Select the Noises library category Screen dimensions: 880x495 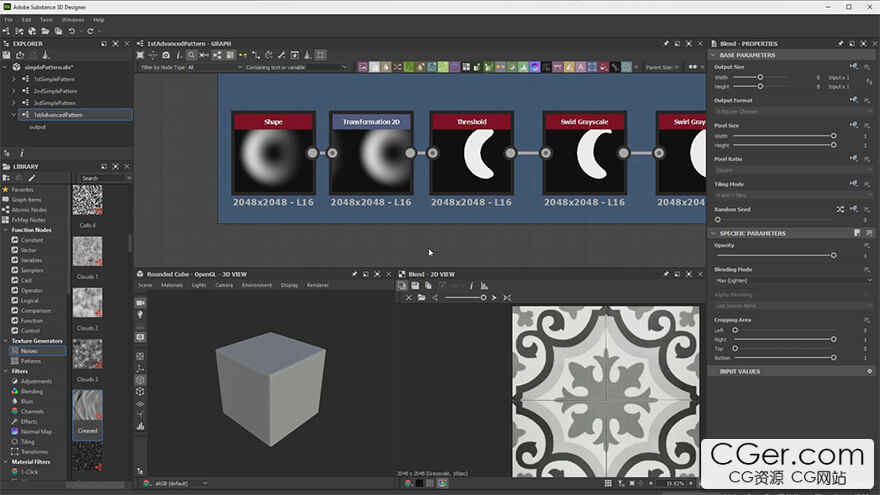pos(37,351)
